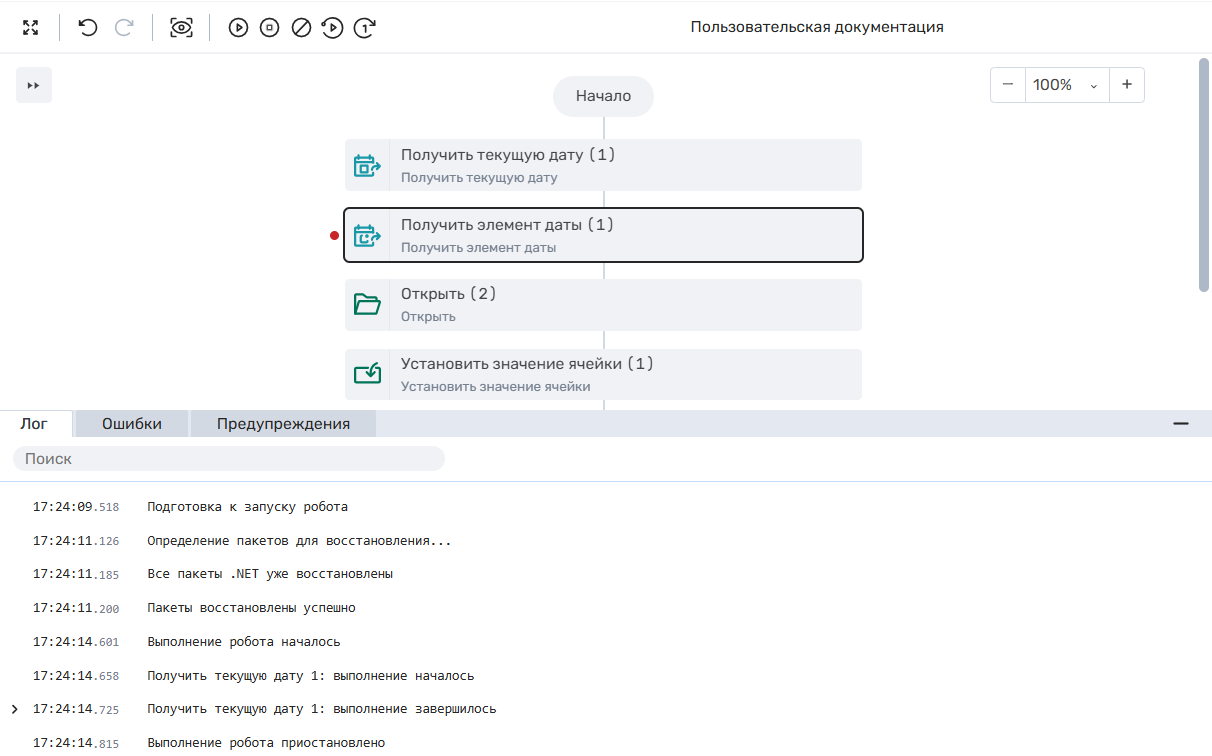Click the canvas vertical scrollbar

point(1204,175)
